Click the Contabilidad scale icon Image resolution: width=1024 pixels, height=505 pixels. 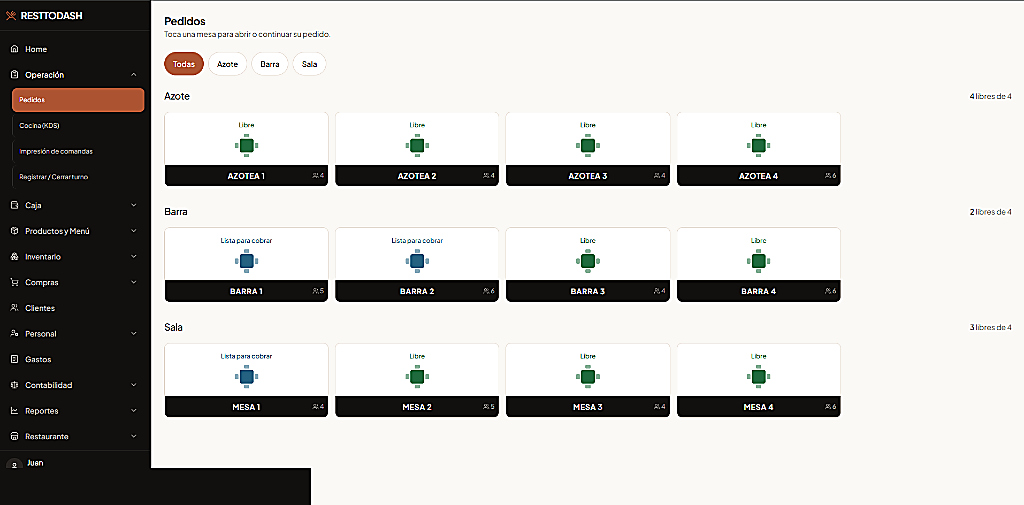14,385
